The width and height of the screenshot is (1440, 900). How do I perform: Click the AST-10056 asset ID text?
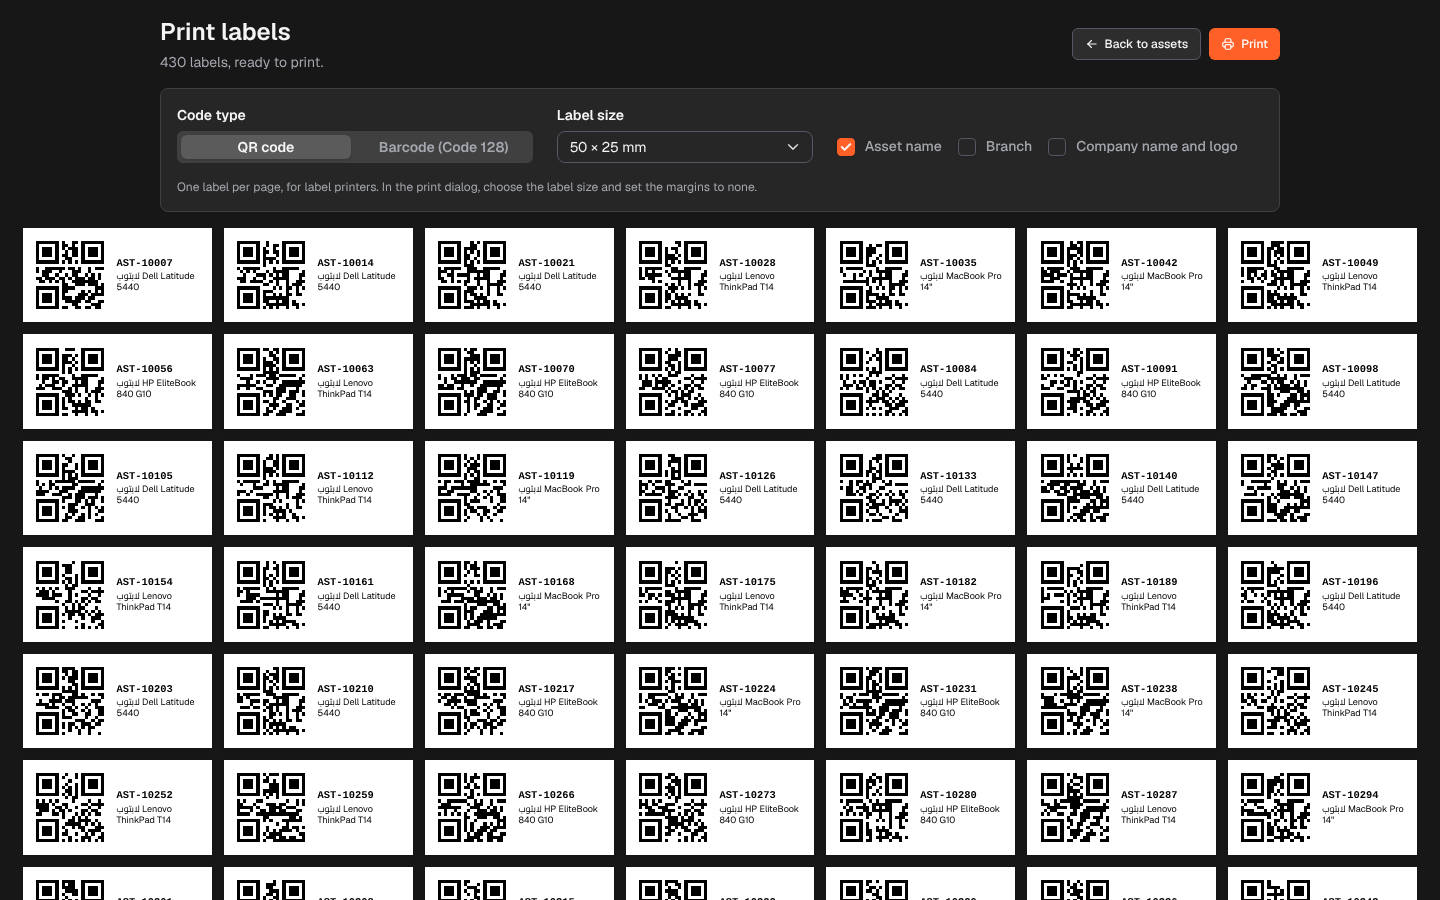[144, 369]
